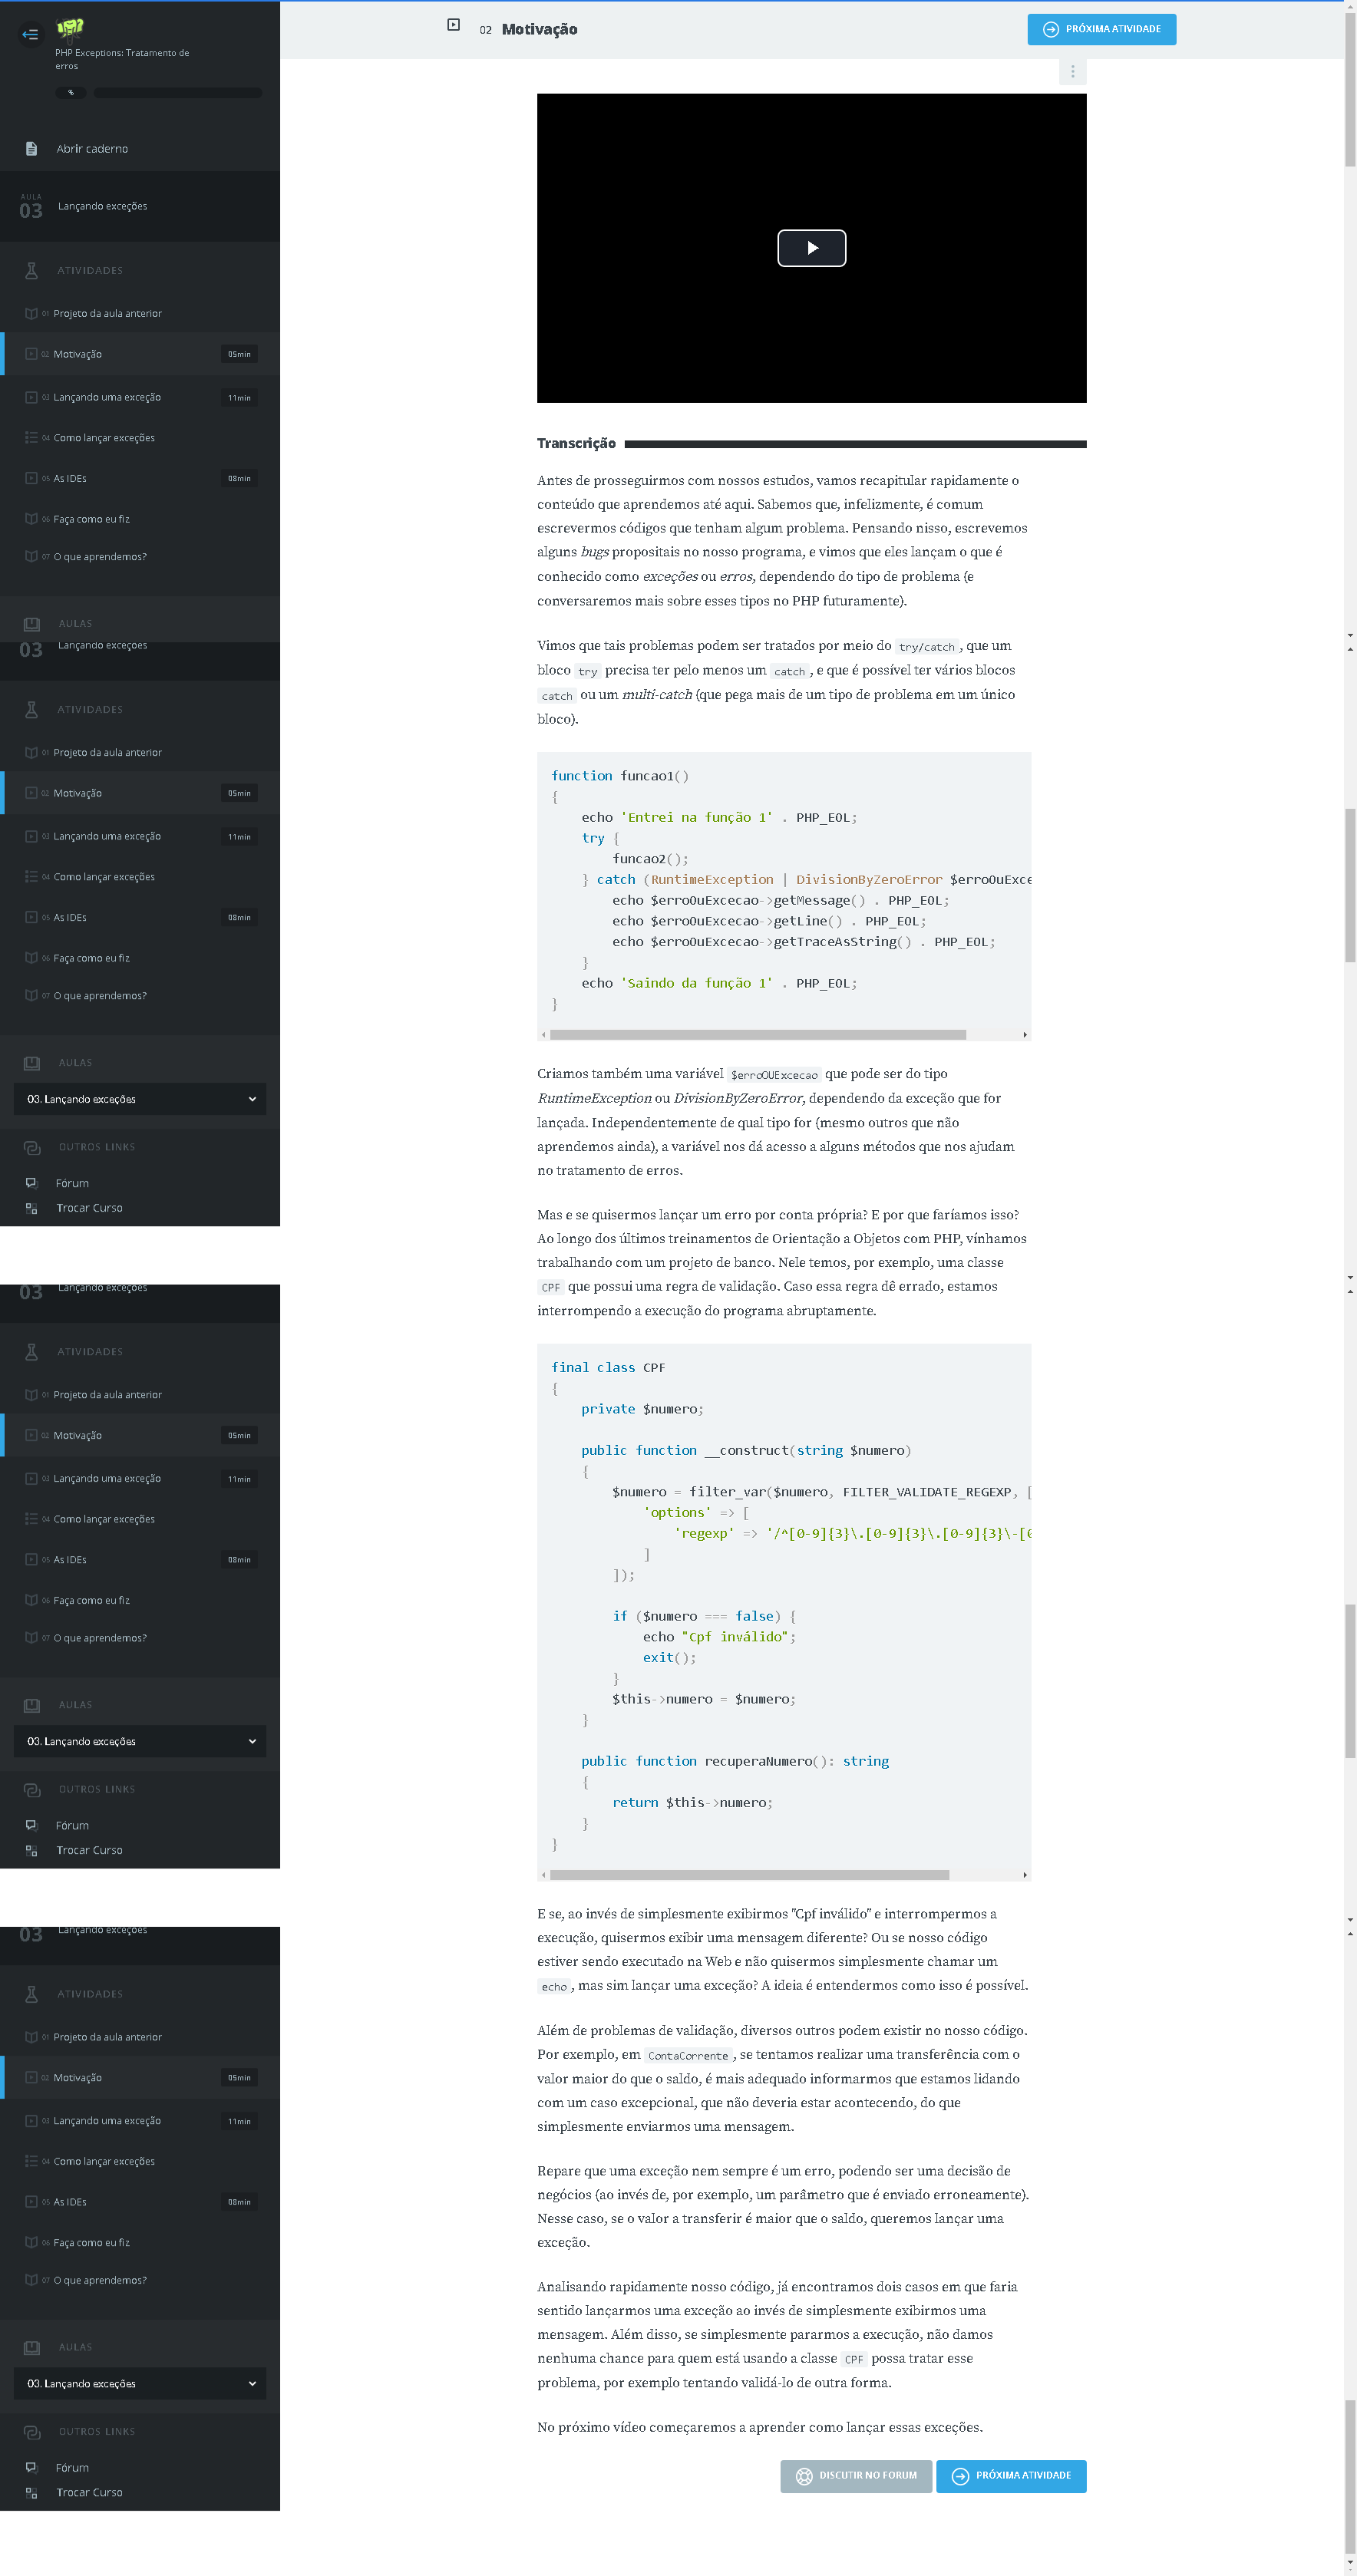Click the back arrow icon beside the course logo
This screenshot has height=2576, width=1357.
click(x=30, y=34)
